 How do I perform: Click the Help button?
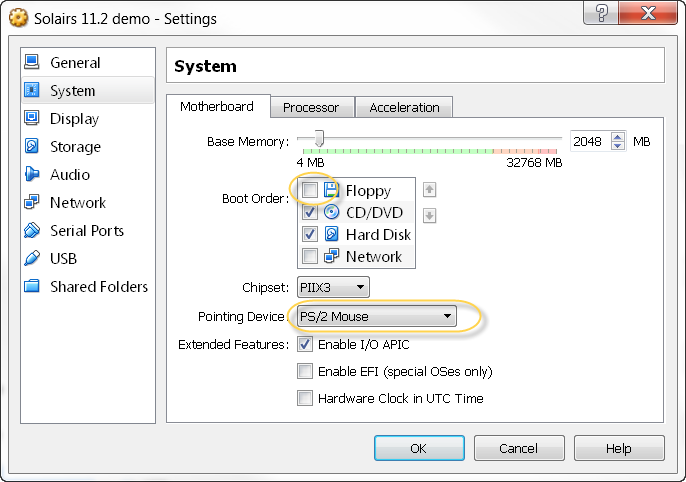coord(619,448)
